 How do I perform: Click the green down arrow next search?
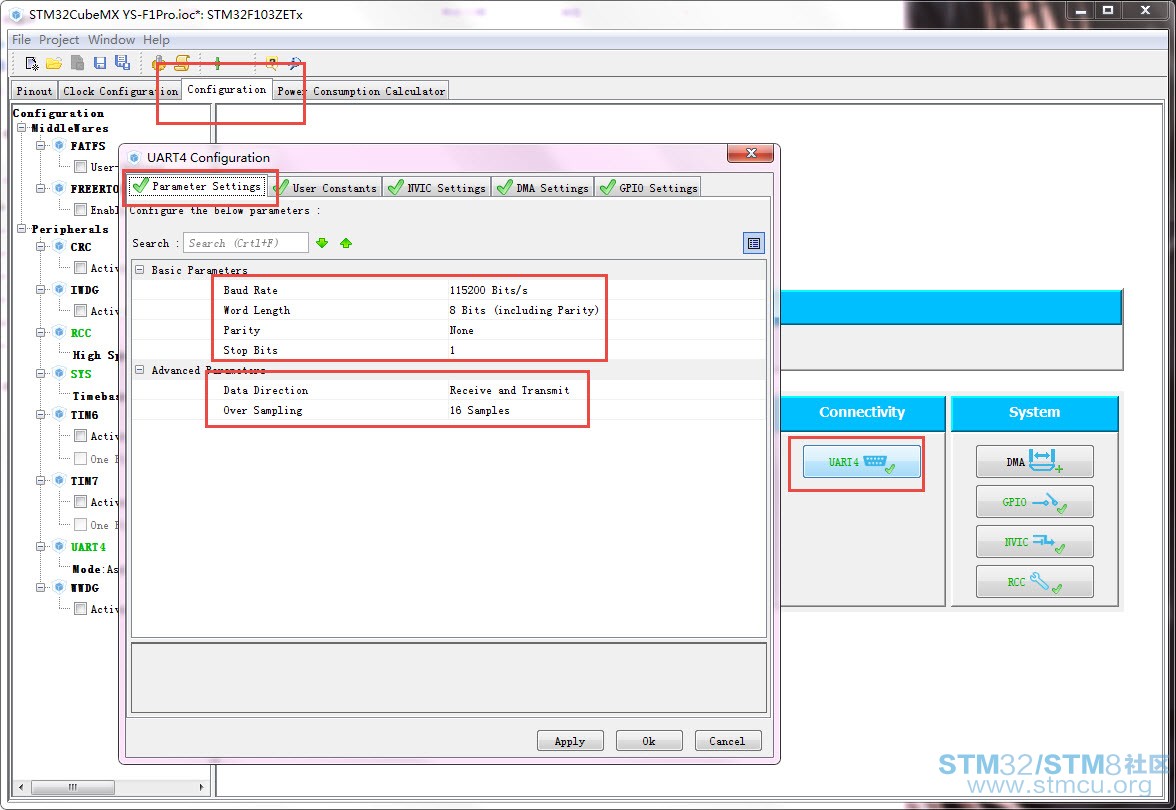322,243
